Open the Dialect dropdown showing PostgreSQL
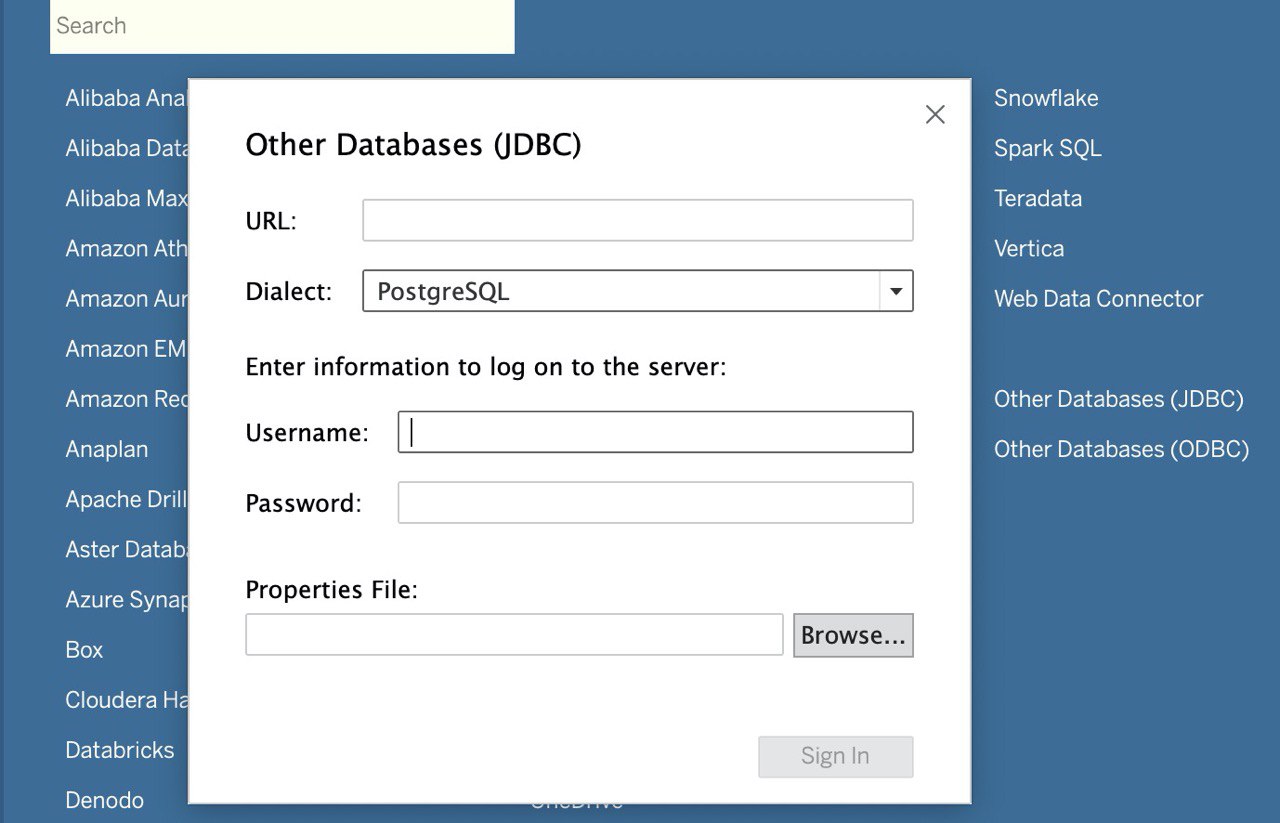Screen dimensions: 1280x823 (x=638, y=291)
